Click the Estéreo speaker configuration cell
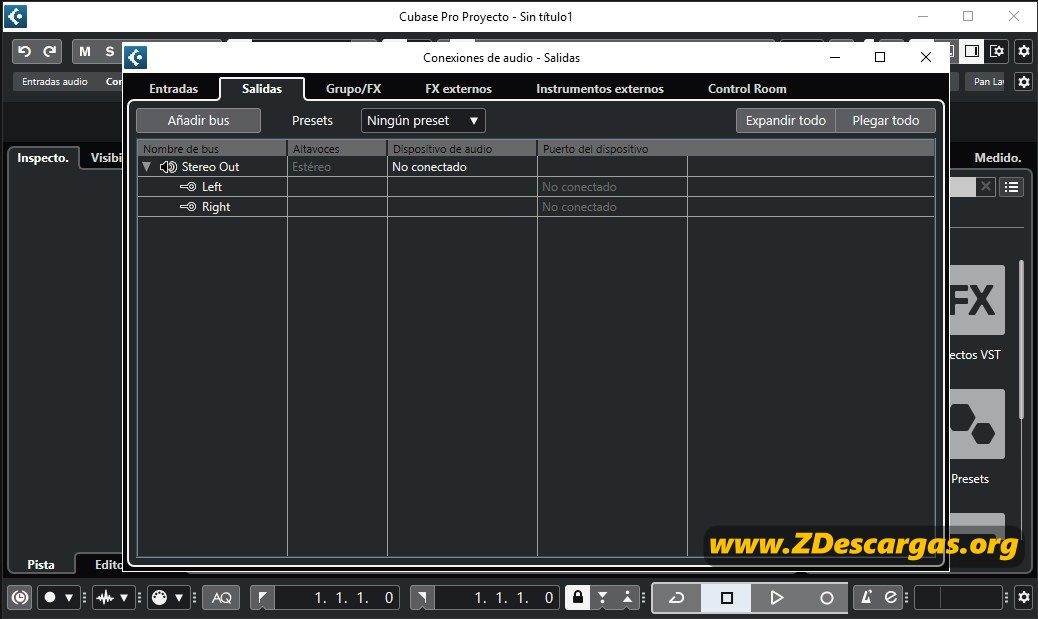 (337, 167)
